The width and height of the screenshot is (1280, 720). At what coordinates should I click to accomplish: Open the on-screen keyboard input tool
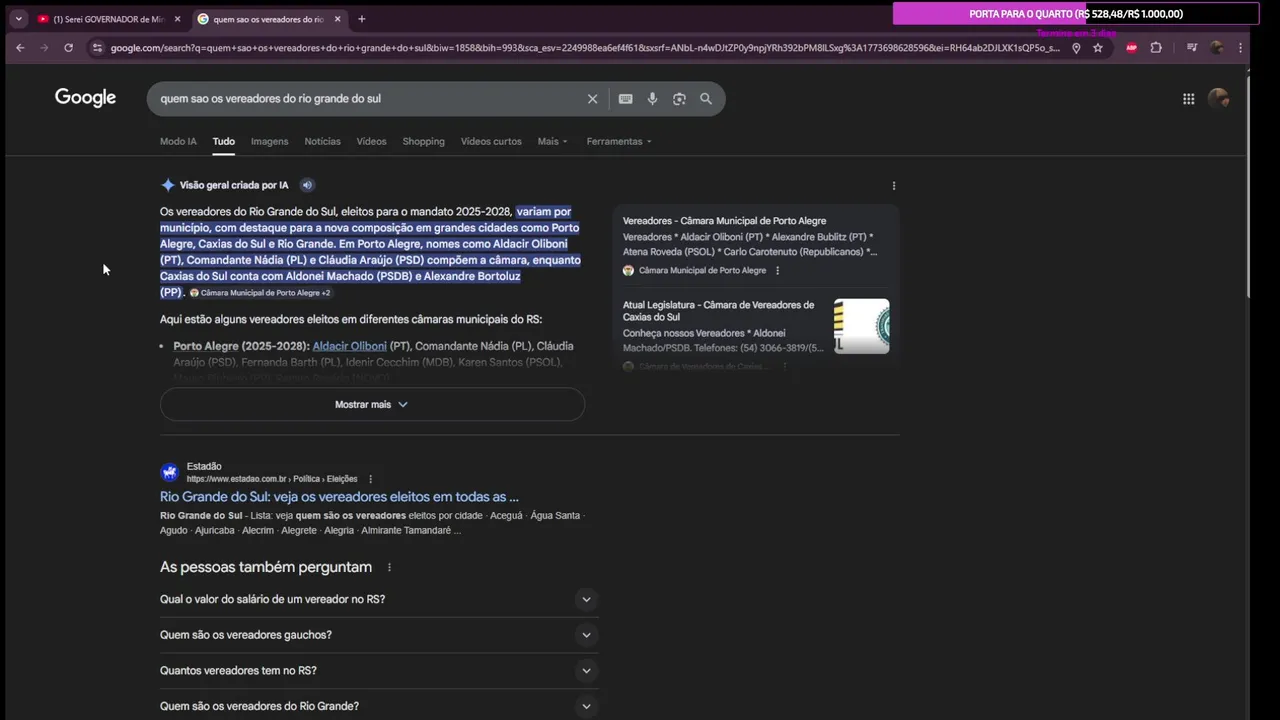[625, 99]
